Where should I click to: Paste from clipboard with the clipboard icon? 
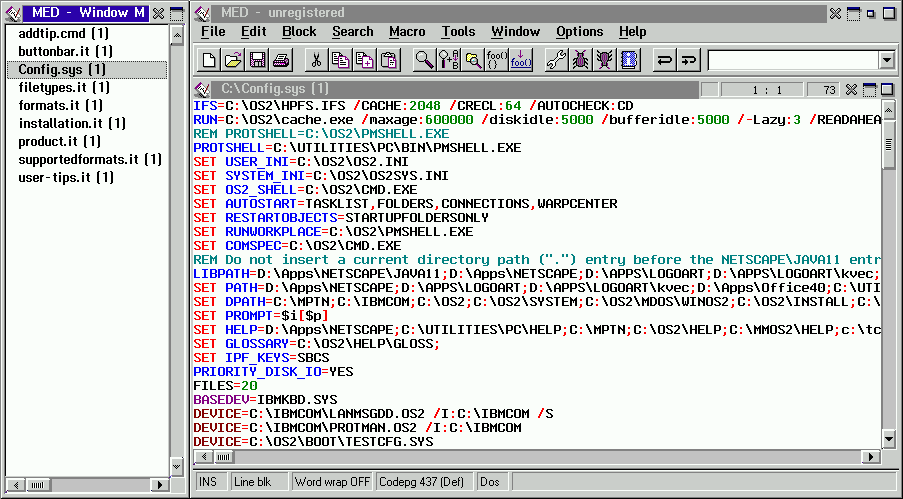[x=389, y=60]
